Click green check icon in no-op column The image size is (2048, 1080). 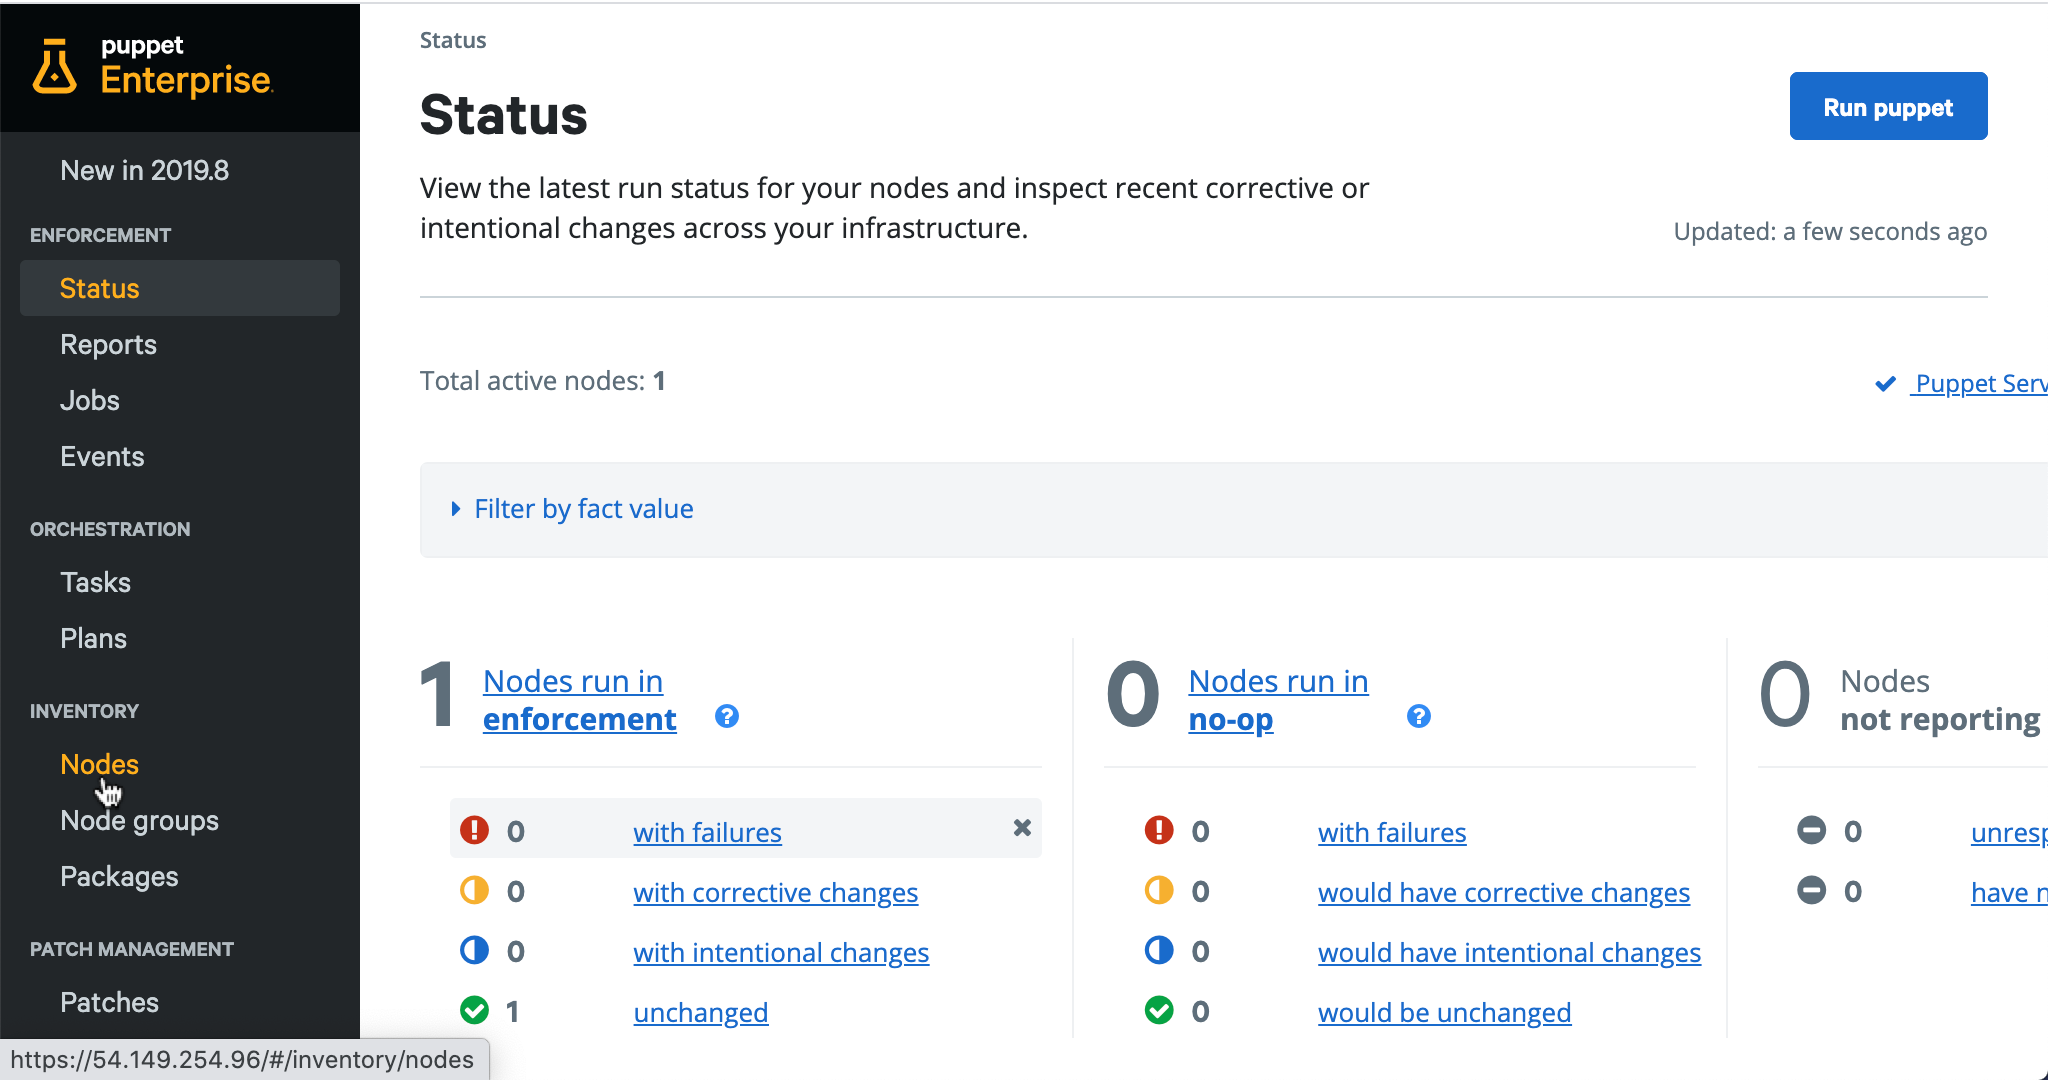[x=1159, y=1010]
